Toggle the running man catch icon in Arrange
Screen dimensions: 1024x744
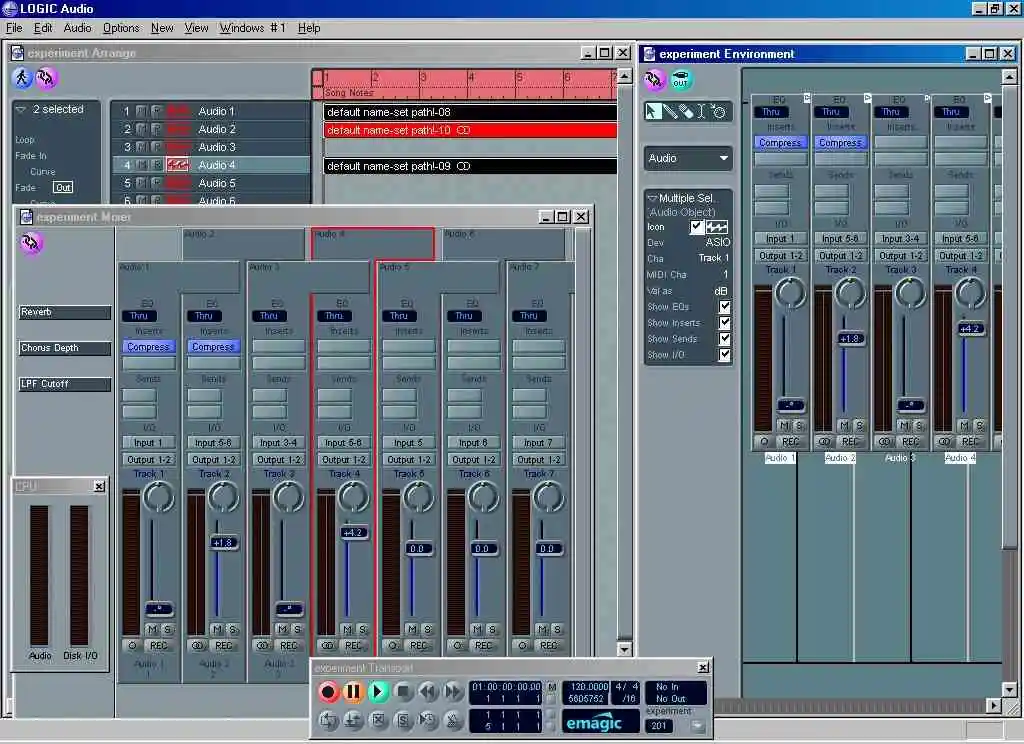22,78
